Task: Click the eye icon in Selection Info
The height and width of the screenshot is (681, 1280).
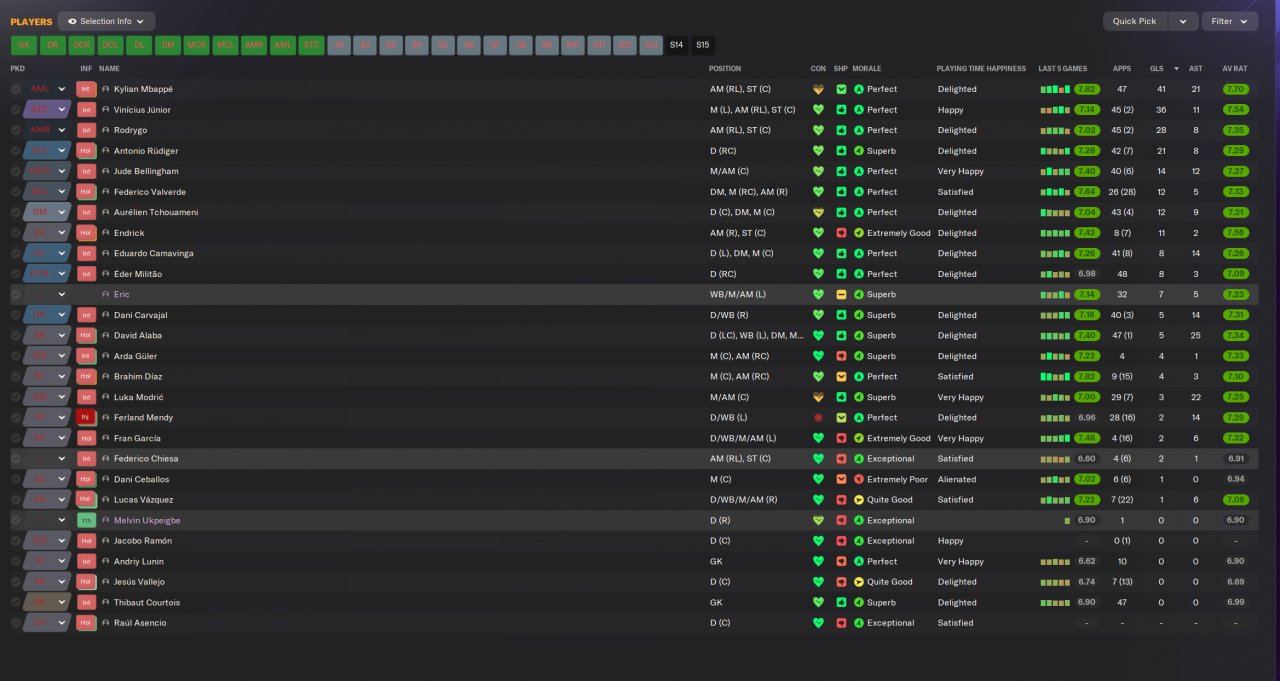Action: click(x=72, y=21)
